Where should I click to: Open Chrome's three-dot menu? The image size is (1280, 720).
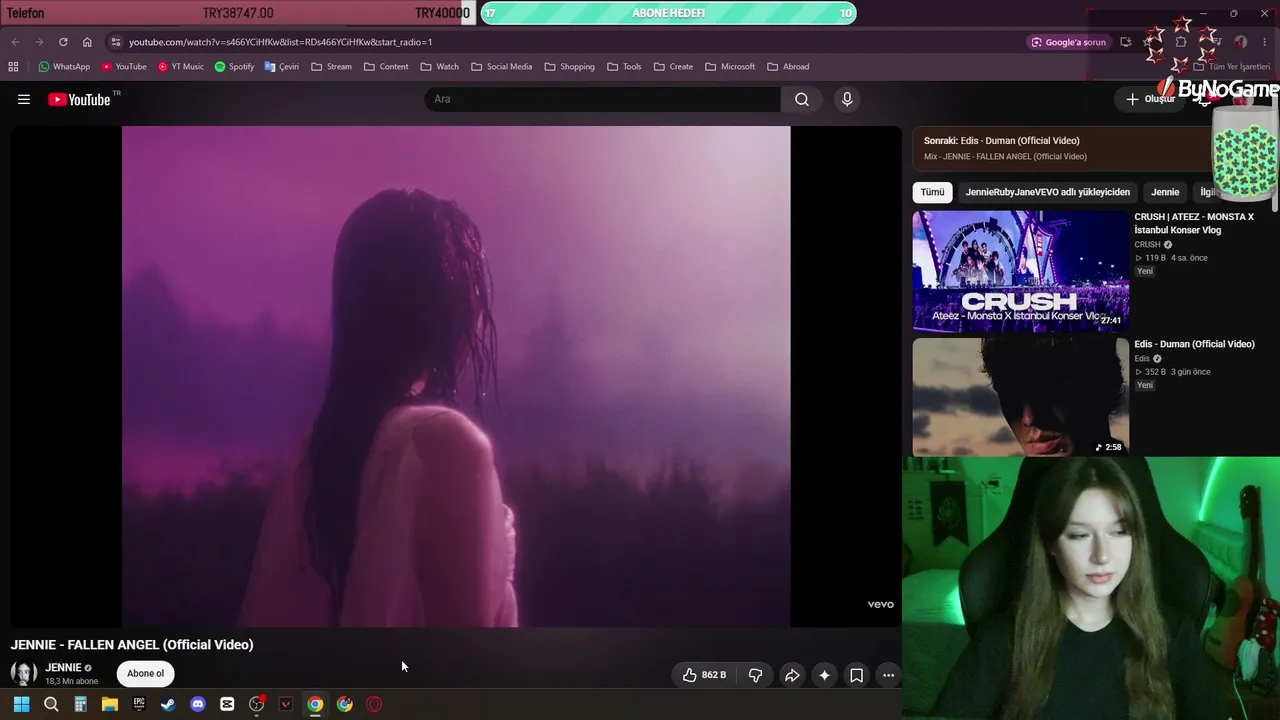click(1267, 42)
